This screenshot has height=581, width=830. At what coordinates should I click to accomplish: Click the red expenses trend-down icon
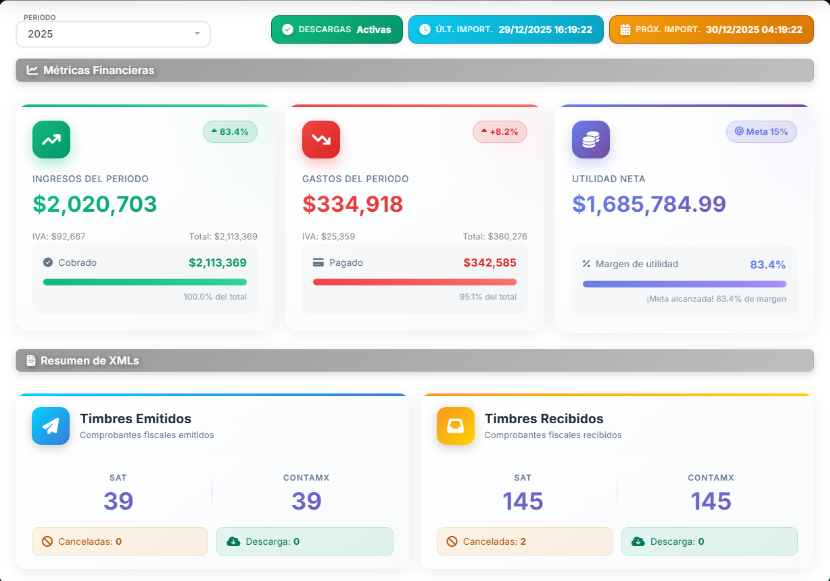point(321,140)
